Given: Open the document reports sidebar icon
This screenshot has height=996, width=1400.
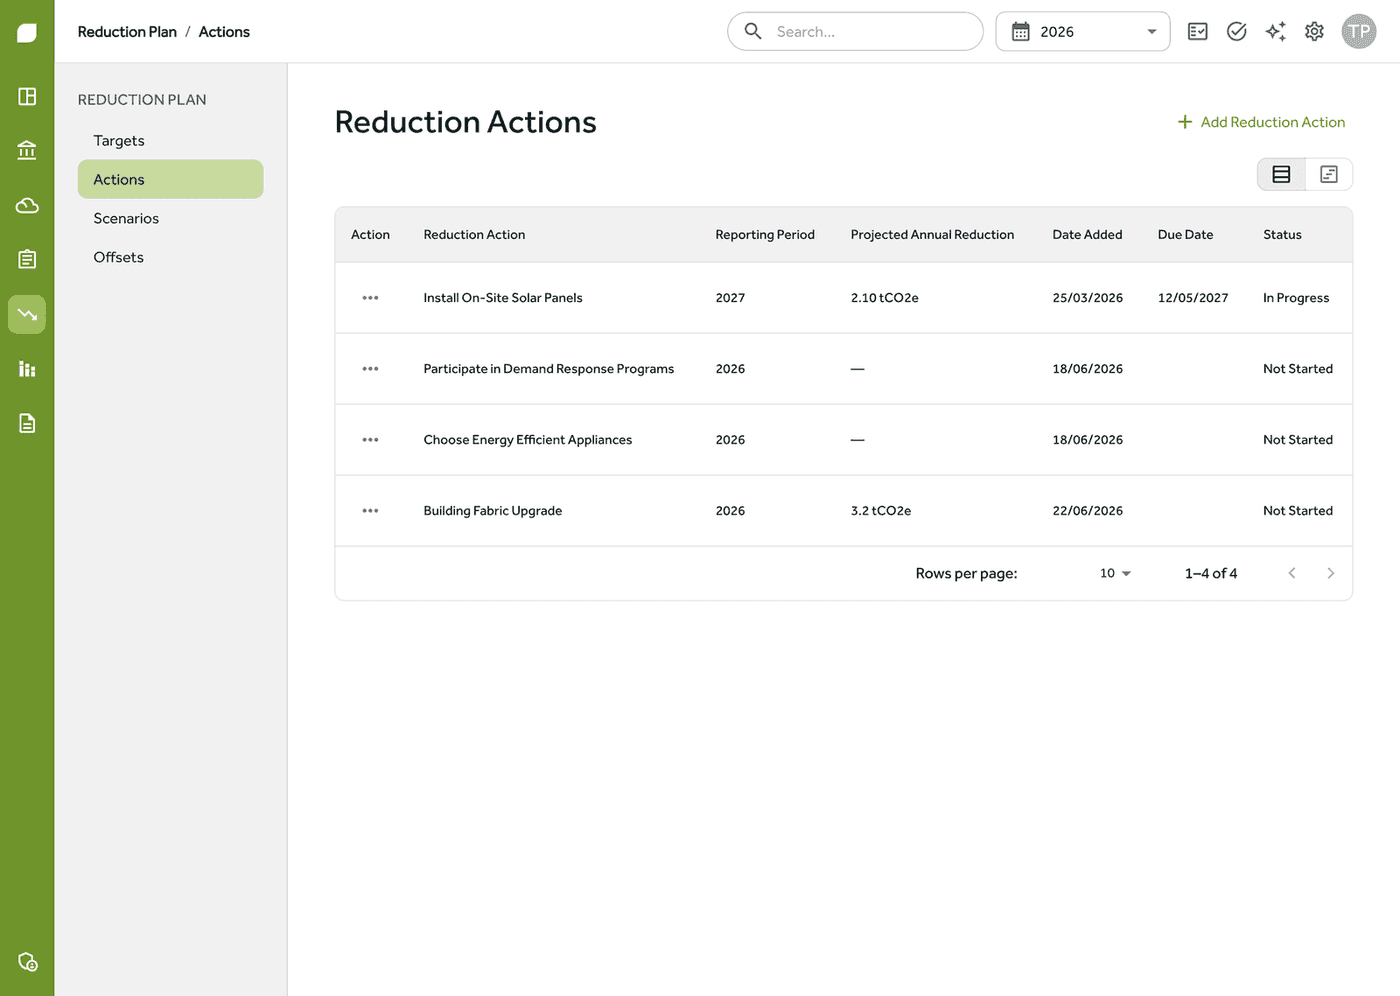Looking at the screenshot, I should point(27,423).
